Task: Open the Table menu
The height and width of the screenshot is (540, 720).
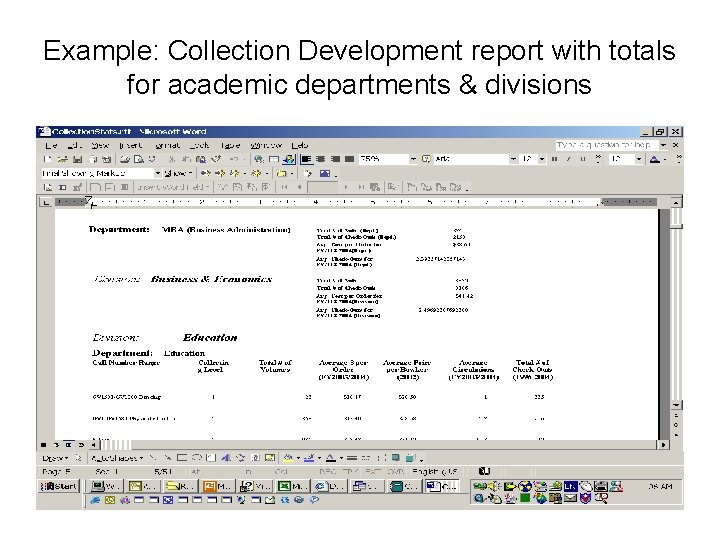Action: 230,145
